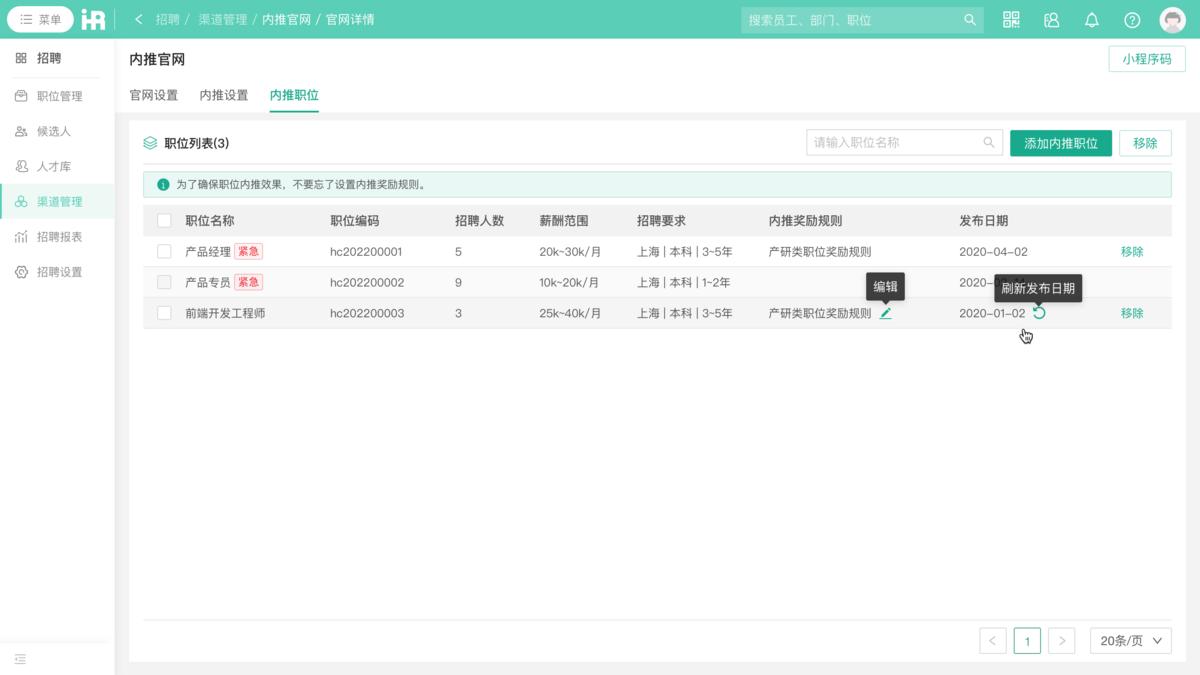Click the edit pencil beside 产研类职位奖励规则
Image resolution: width=1200 pixels, height=675 pixels.
click(x=886, y=313)
